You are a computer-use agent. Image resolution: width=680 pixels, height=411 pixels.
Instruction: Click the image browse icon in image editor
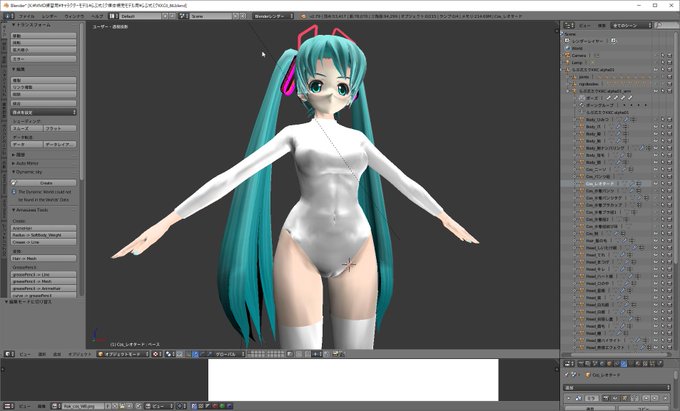(56, 406)
